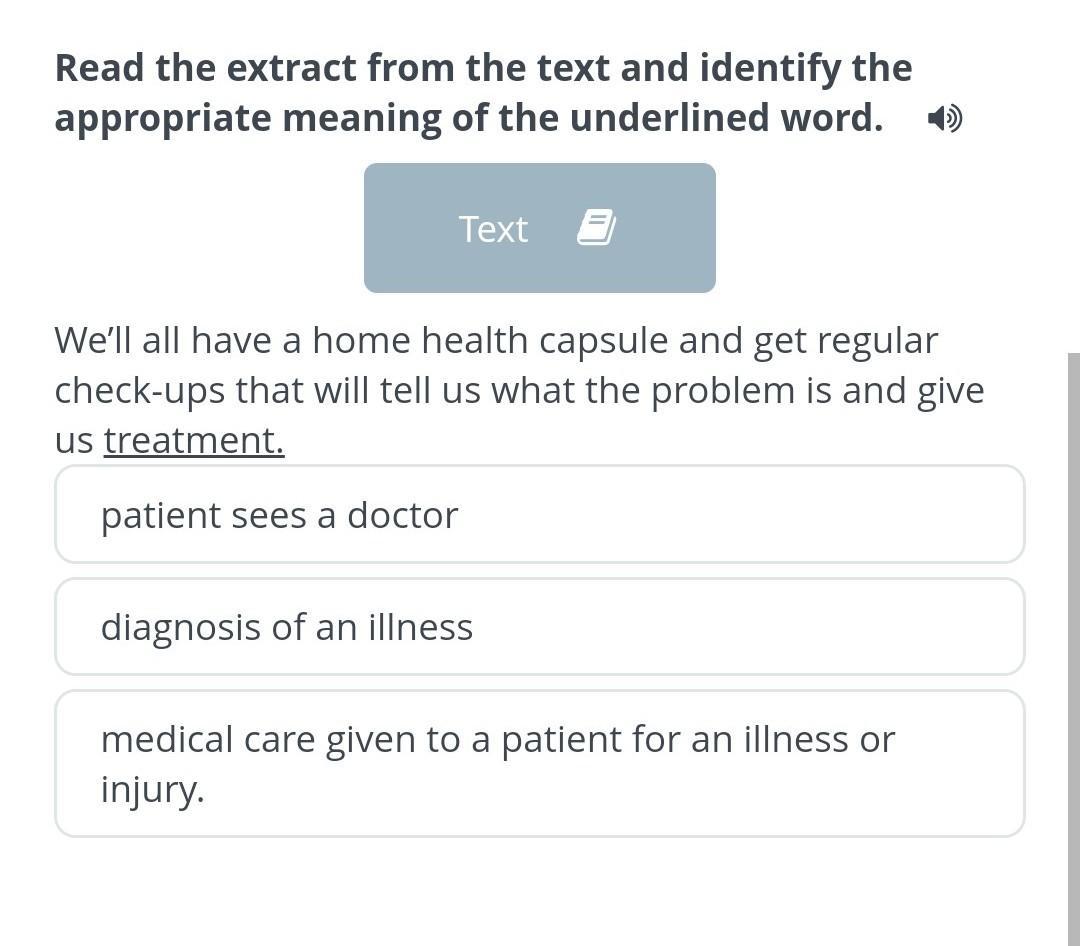Open the reading passage via the Text label
This screenshot has width=1080, height=946.
tap(493, 229)
